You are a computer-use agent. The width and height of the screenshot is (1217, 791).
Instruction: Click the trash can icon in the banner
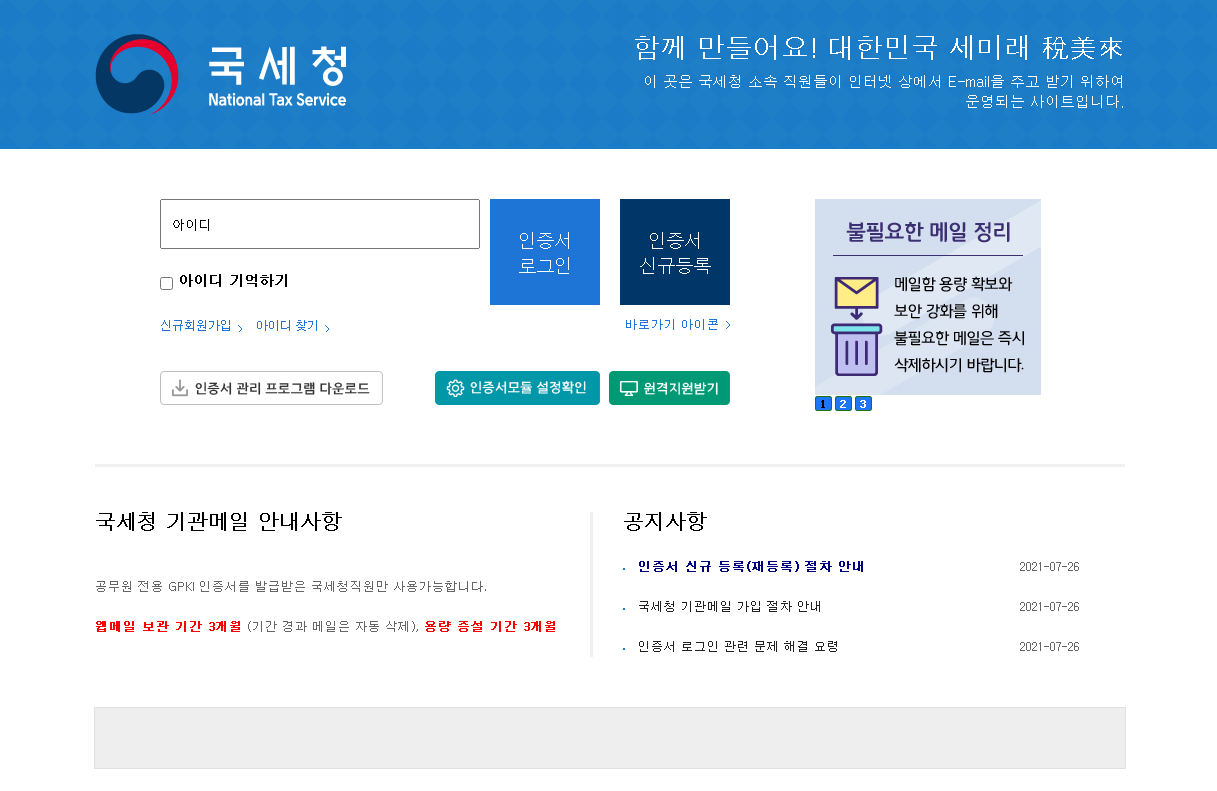pyautogui.click(x=855, y=349)
